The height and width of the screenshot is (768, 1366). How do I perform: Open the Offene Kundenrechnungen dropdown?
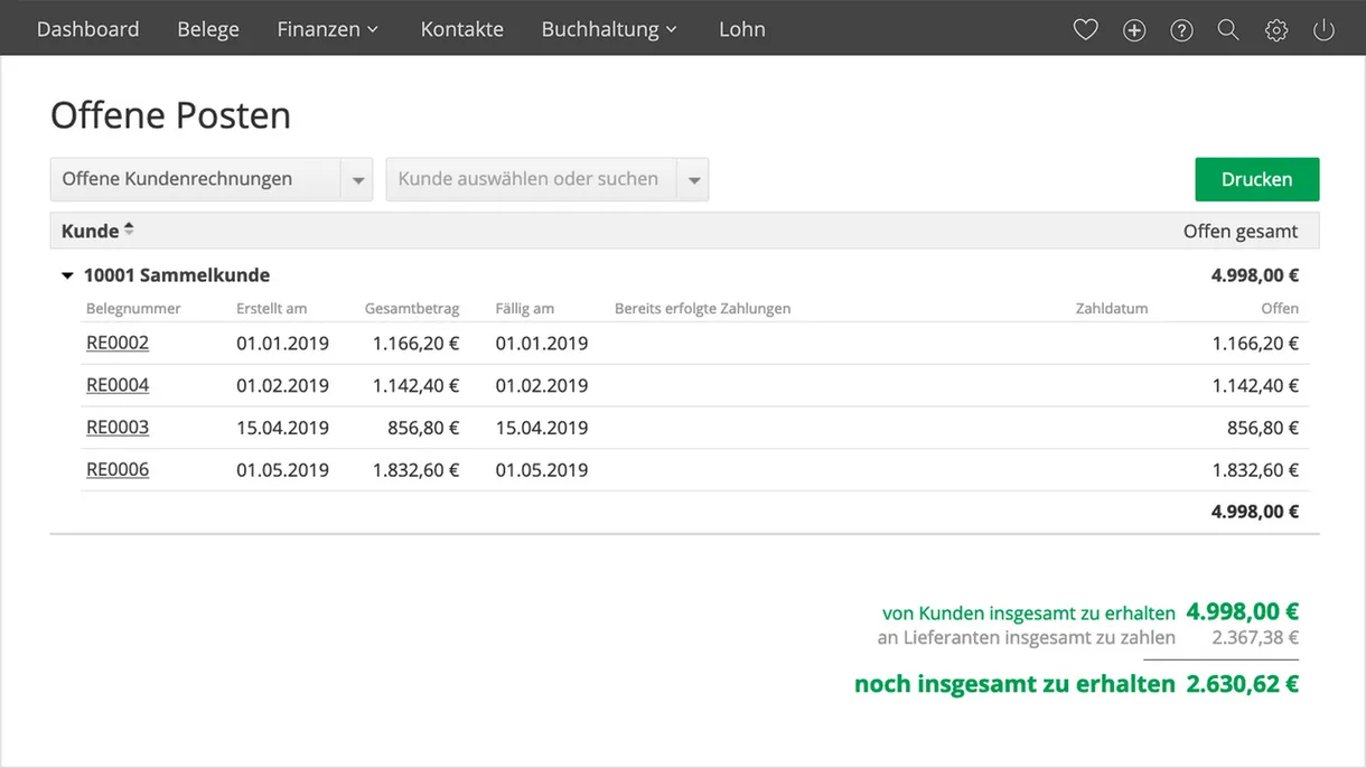coord(211,179)
